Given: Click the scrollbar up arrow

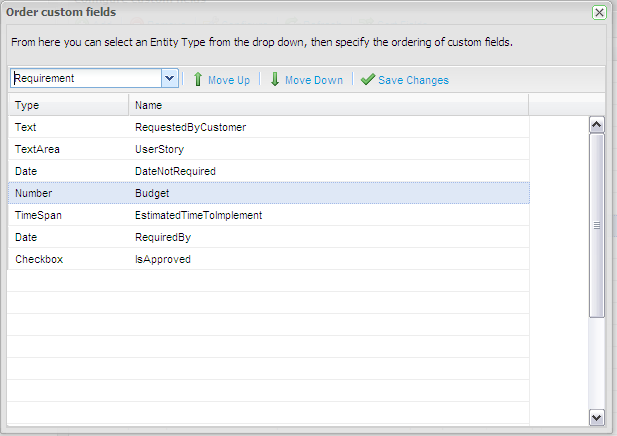Looking at the screenshot, I should coord(597,125).
